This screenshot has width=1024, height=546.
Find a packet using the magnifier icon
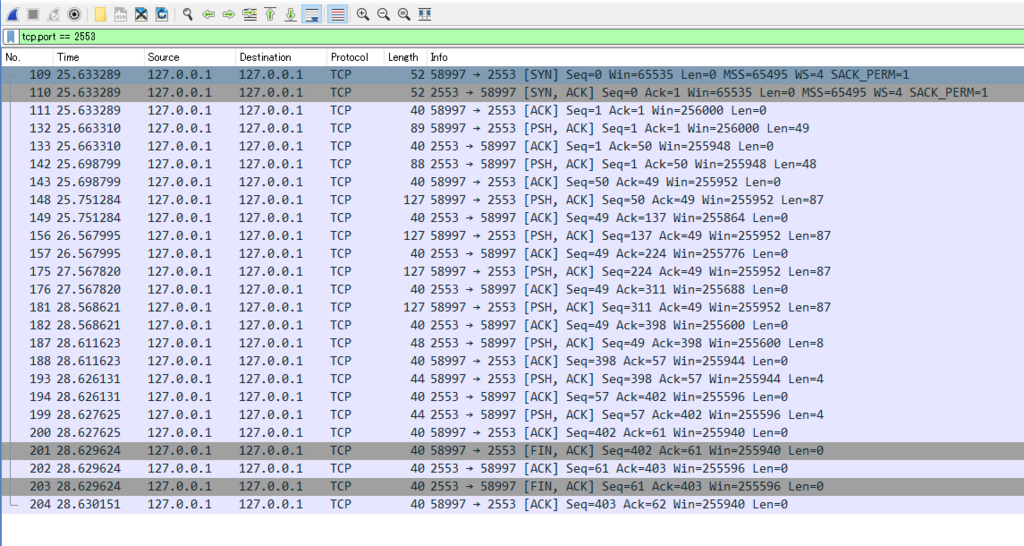pyautogui.click(x=187, y=14)
